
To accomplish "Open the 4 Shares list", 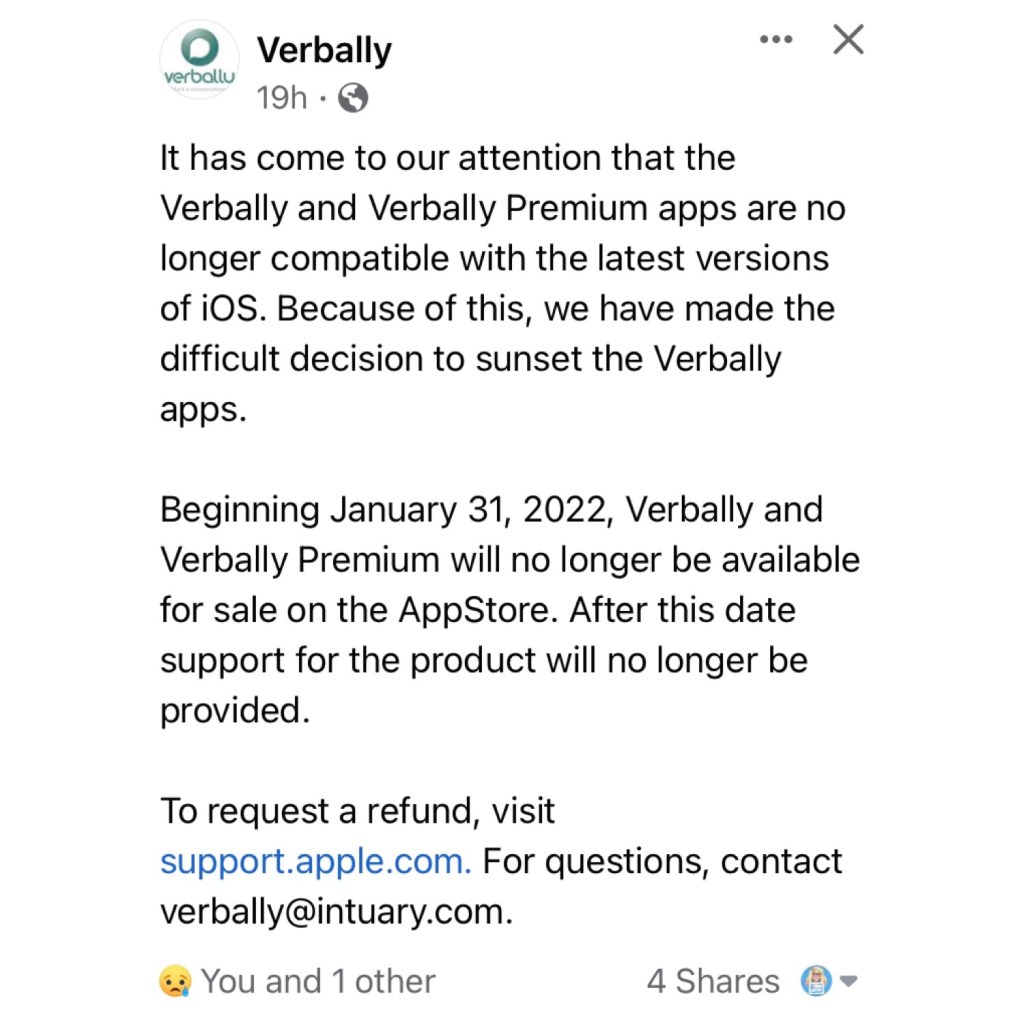I will click(712, 982).
